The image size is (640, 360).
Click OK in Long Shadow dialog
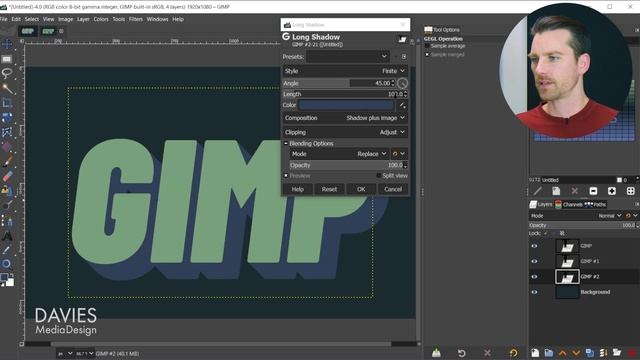coord(361,189)
